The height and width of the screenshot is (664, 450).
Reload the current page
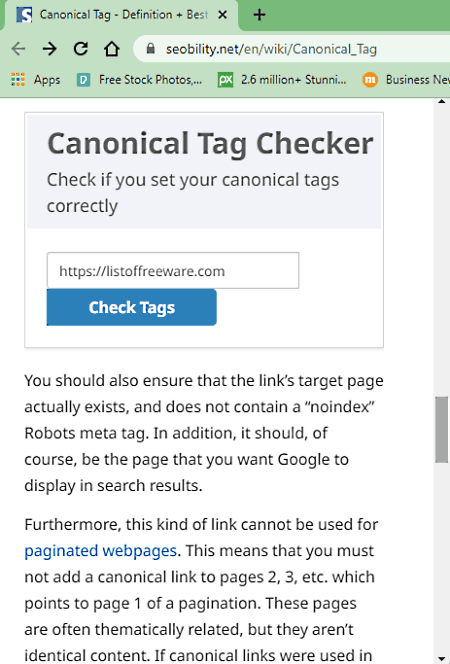tap(80, 49)
